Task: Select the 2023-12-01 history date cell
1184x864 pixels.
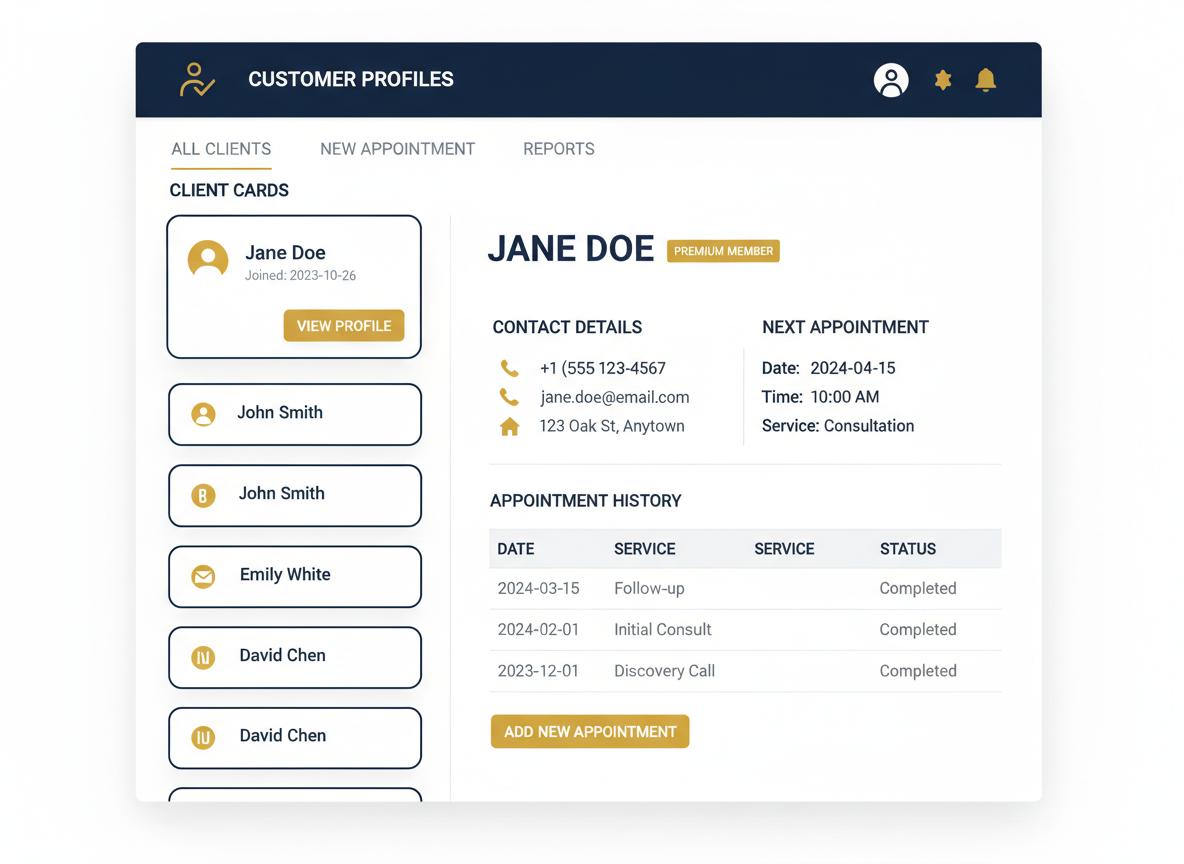Action: [538, 671]
